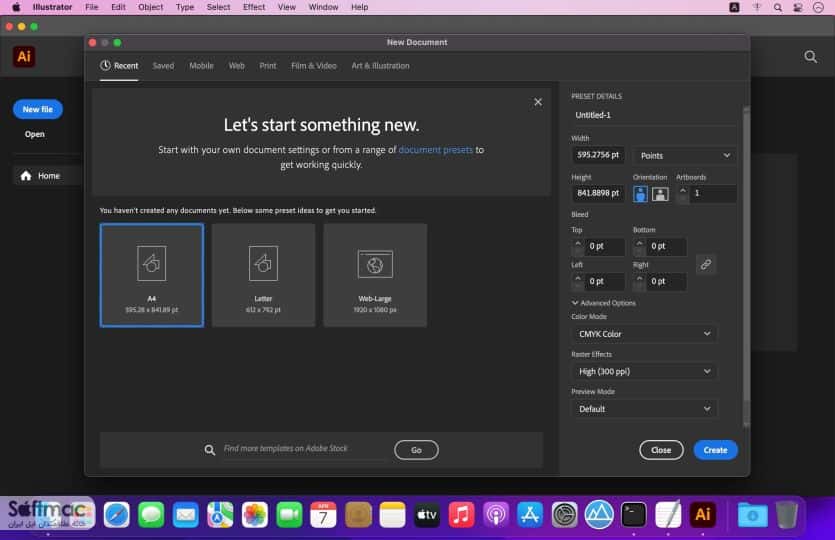Click the Height field 841.8898 pt
Screen dimensions: 835x540
598,193
